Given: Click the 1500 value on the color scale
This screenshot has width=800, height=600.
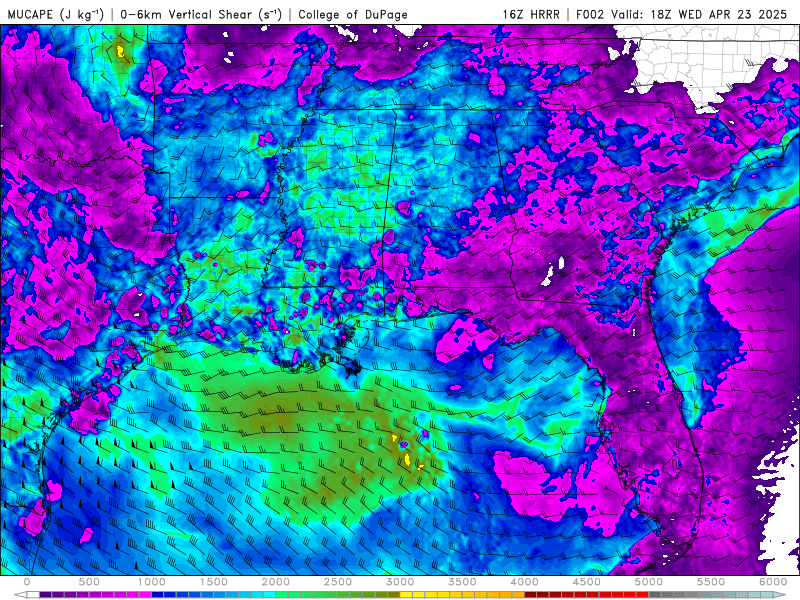Looking at the screenshot, I should click(213, 582).
